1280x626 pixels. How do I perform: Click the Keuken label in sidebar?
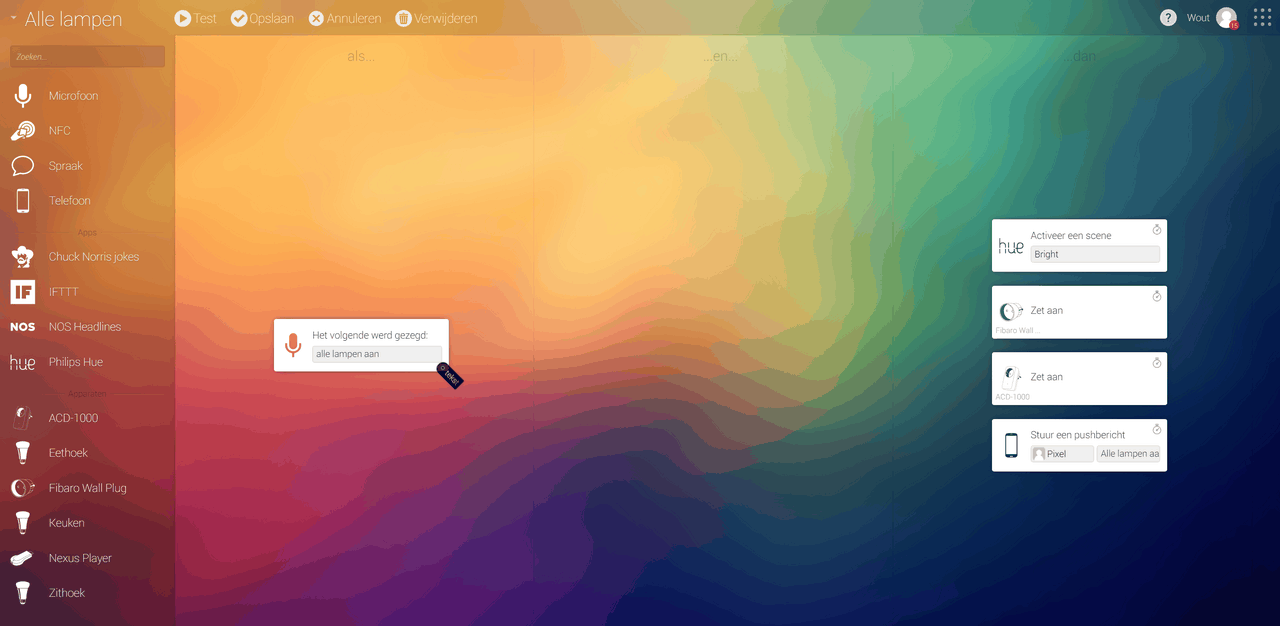(x=67, y=523)
